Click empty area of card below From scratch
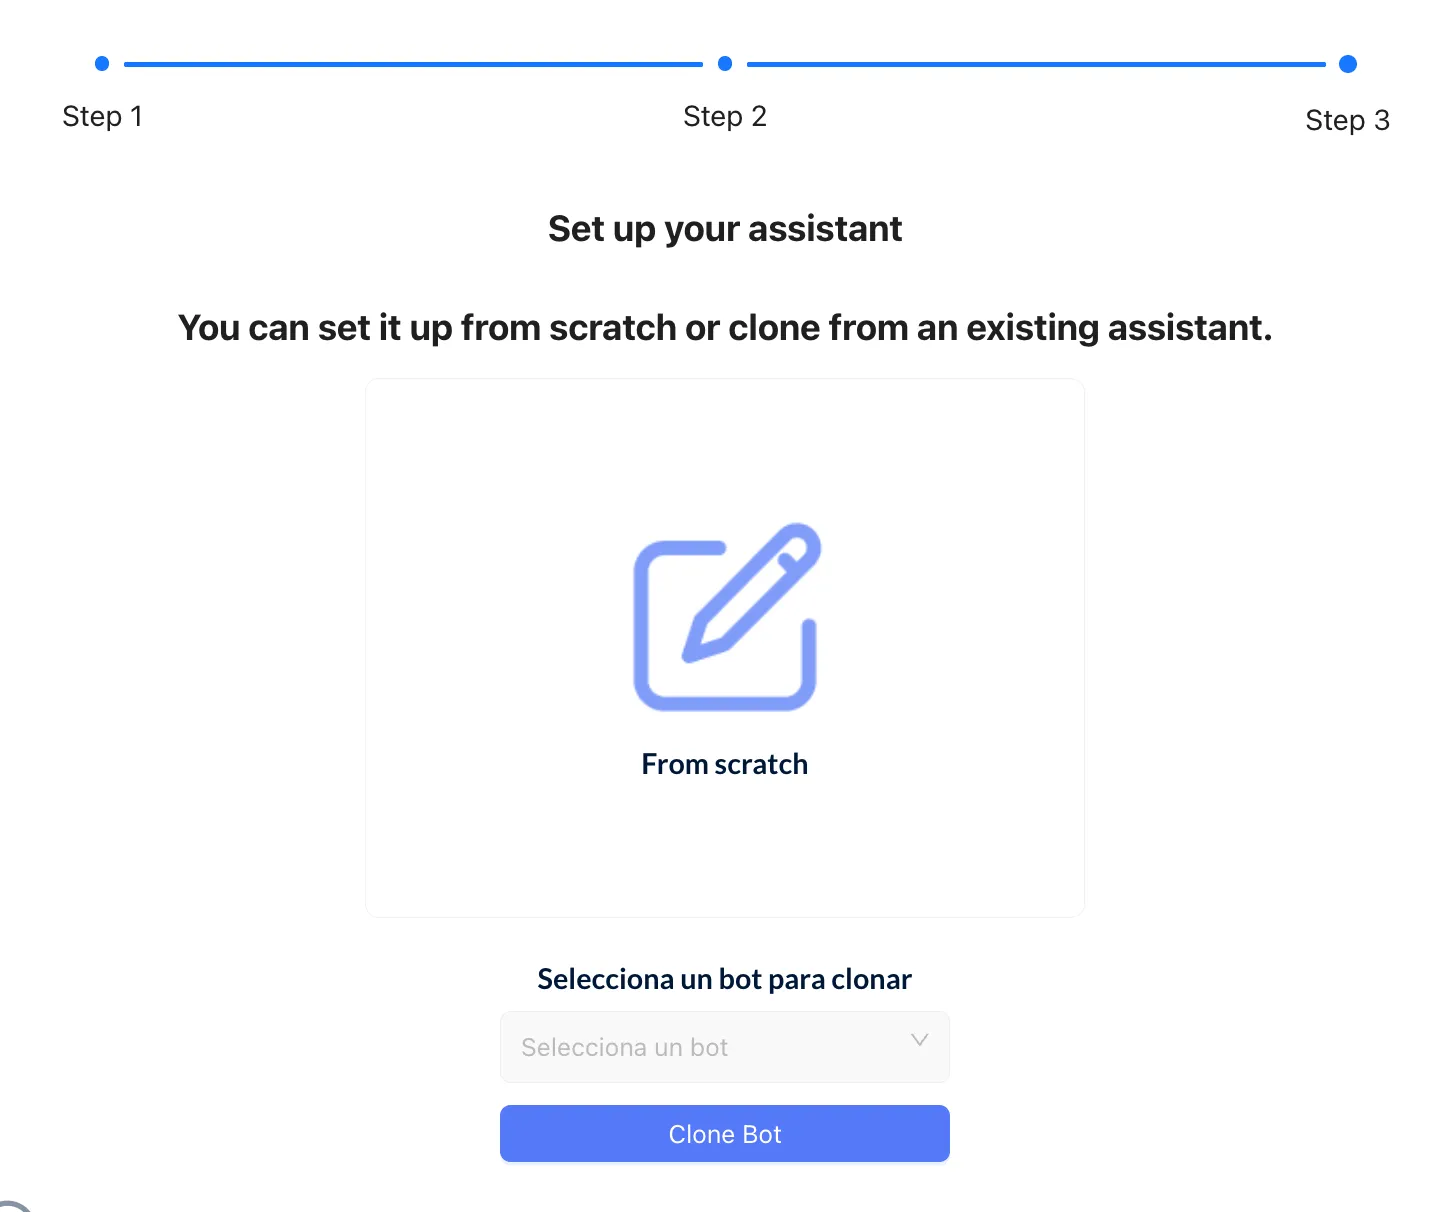The image size is (1442, 1212). [x=725, y=850]
